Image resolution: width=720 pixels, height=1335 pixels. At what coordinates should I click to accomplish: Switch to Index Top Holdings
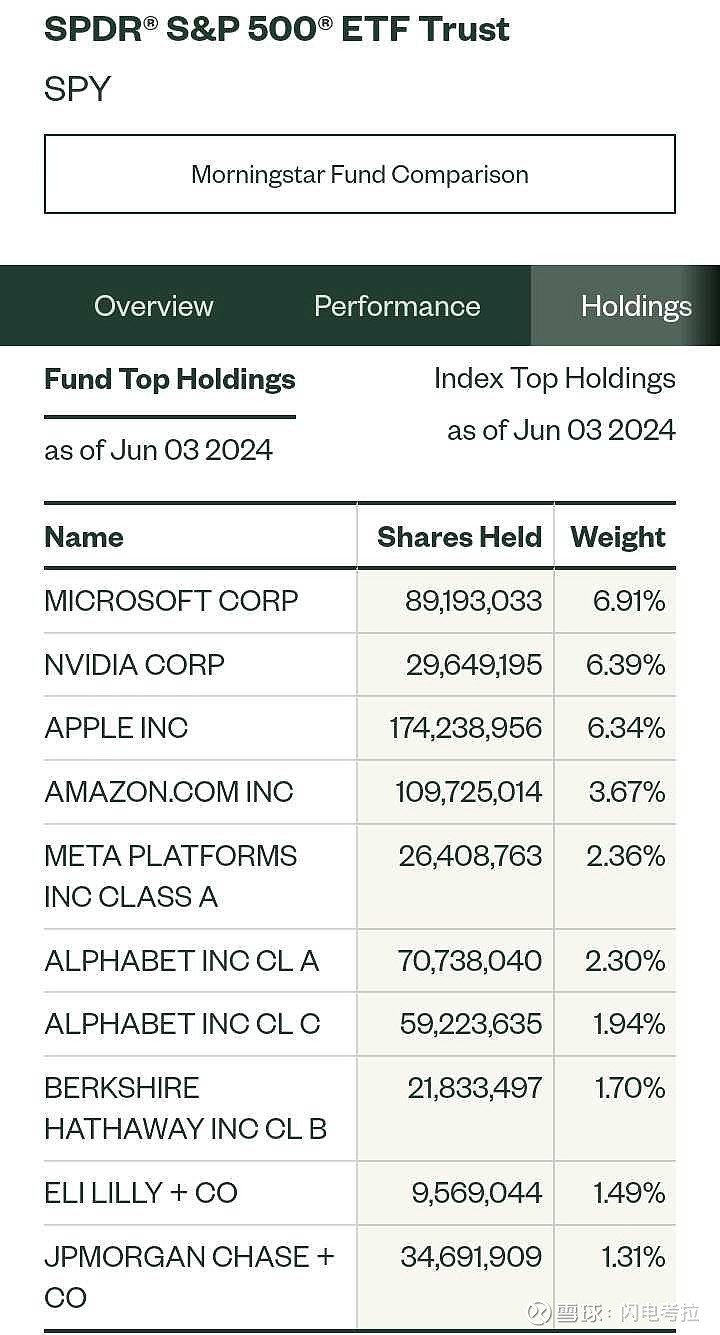click(554, 379)
